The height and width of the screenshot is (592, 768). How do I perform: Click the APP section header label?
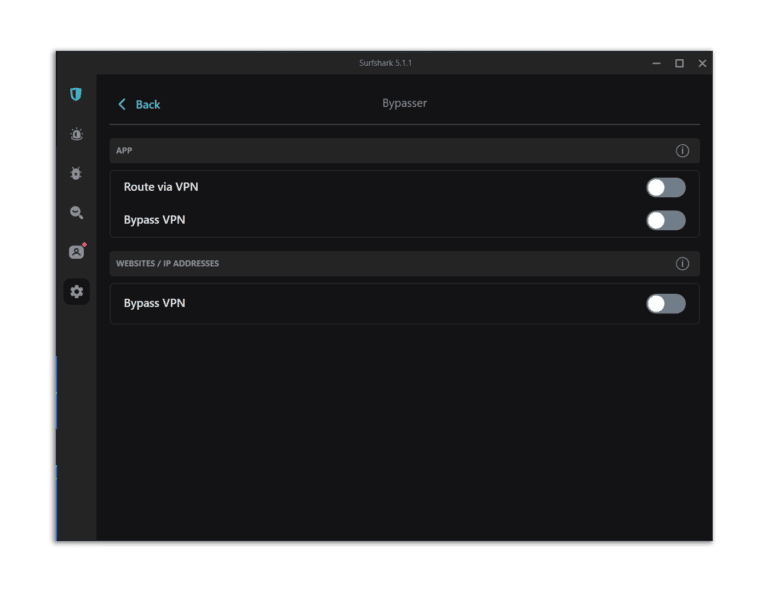click(124, 150)
